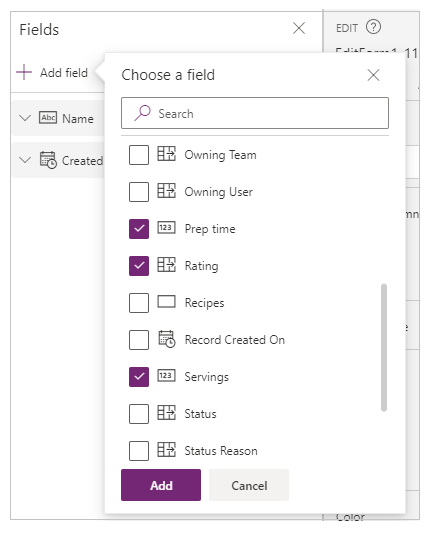431x533 pixels.
Task: Click the Cancel button
Action: (249, 485)
